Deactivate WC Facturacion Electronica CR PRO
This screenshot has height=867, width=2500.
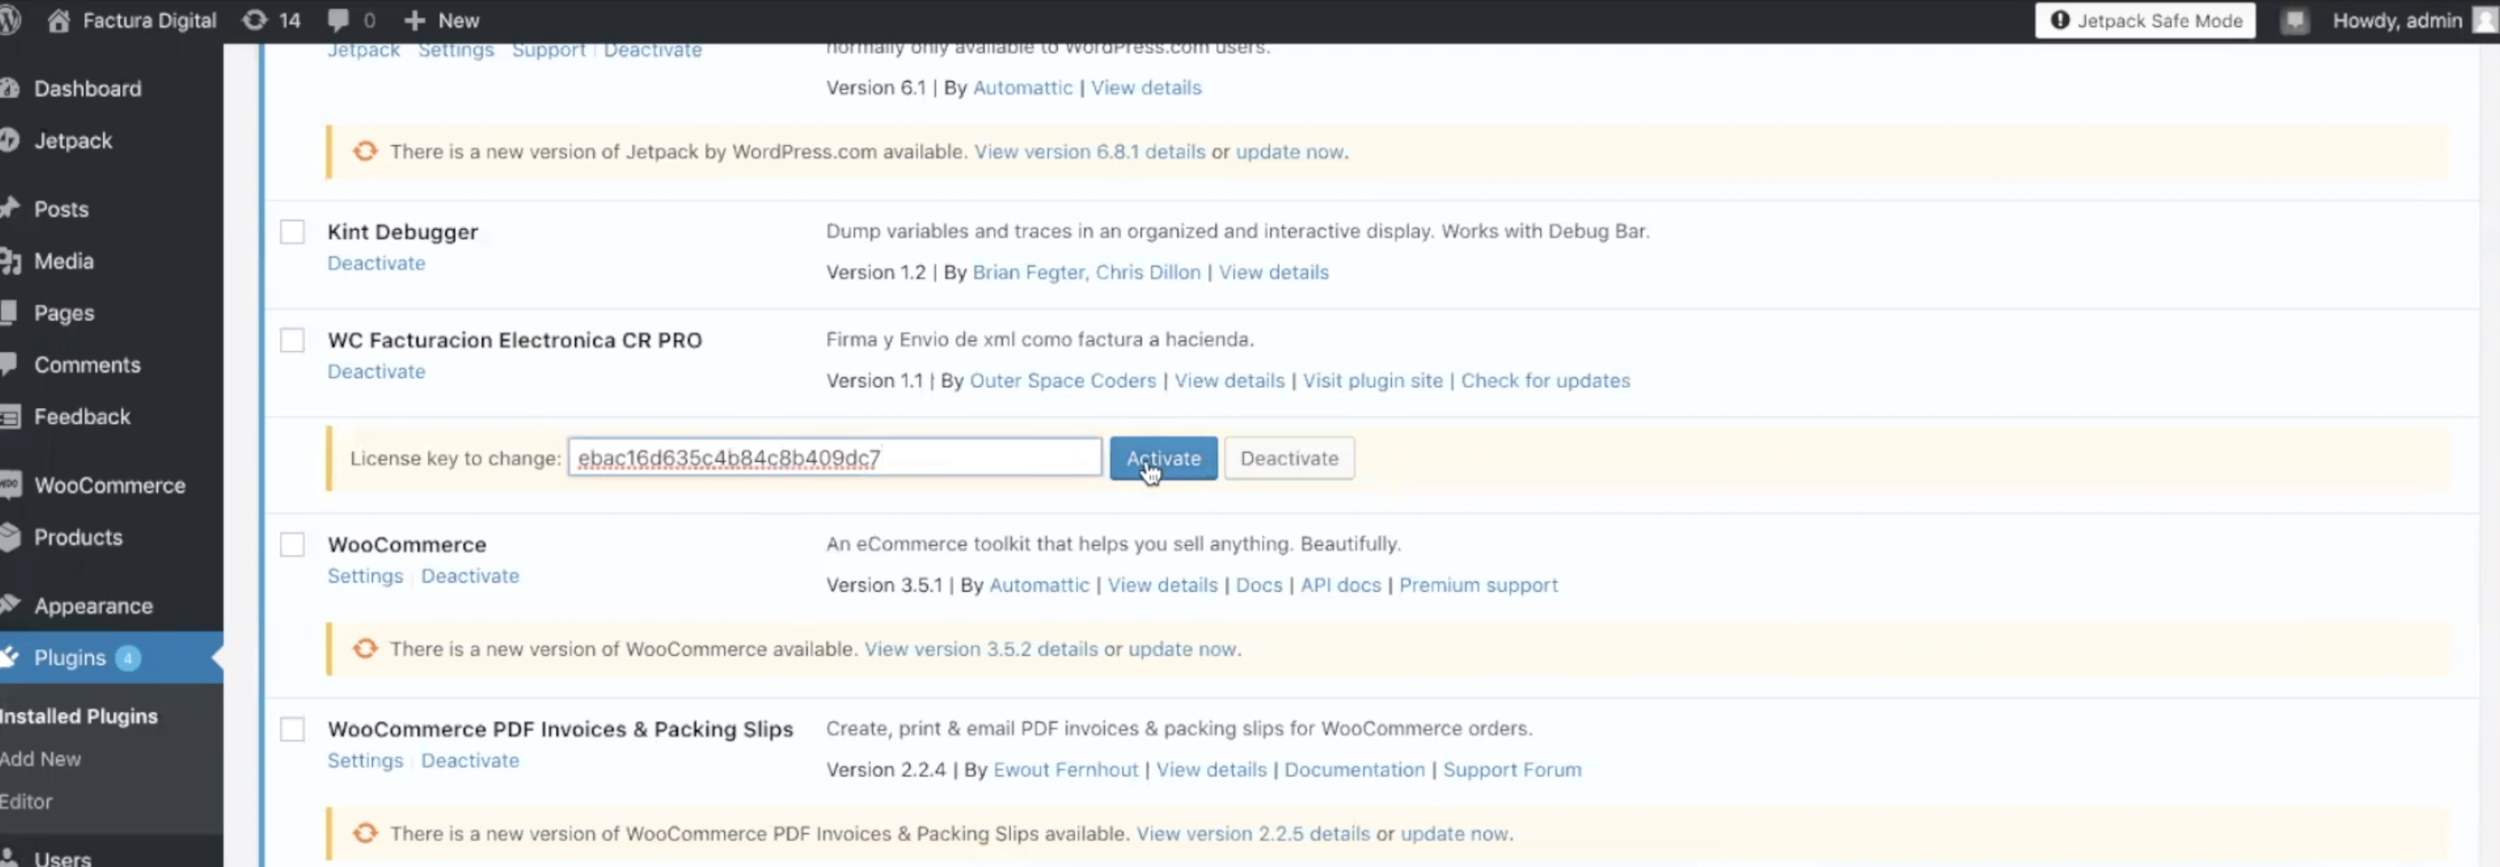pos(376,371)
